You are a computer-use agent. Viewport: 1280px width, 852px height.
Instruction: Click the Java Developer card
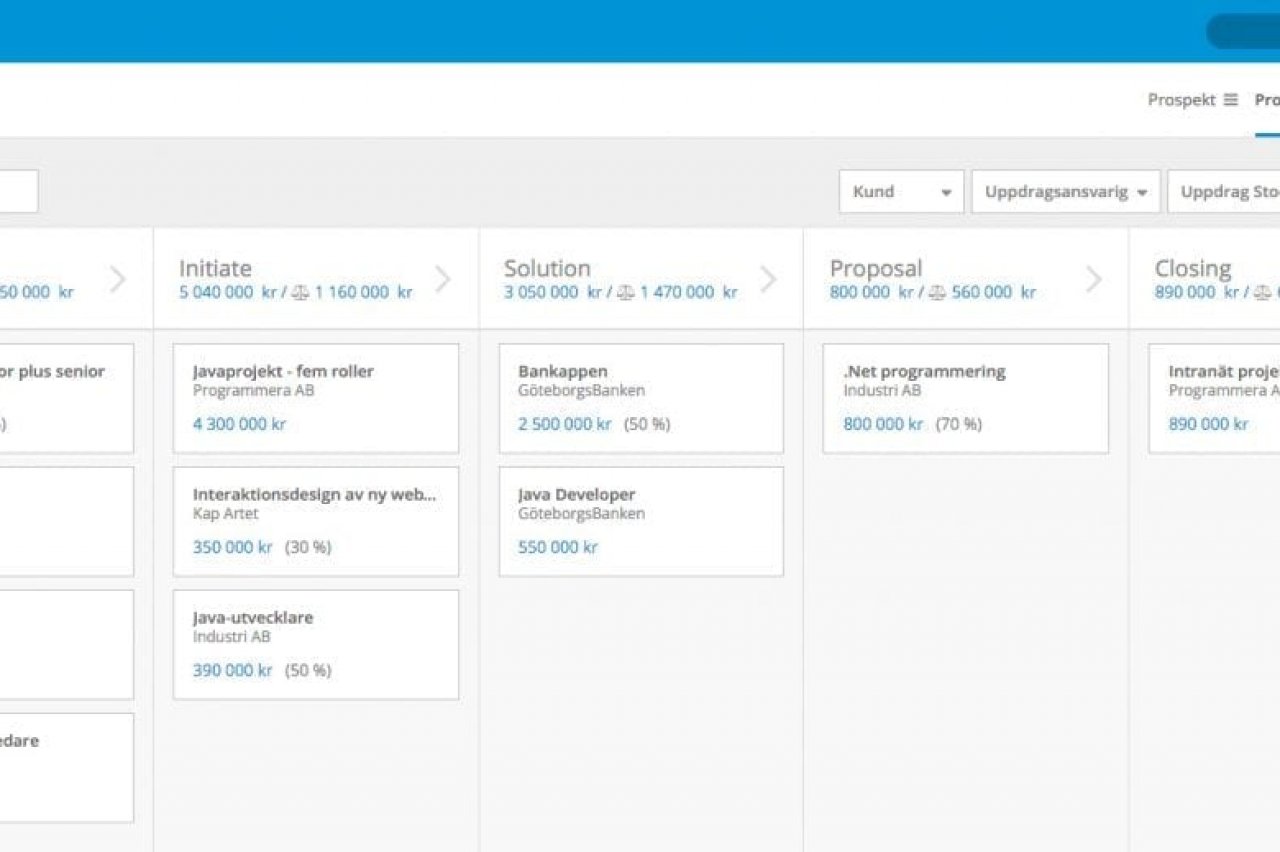coord(641,521)
